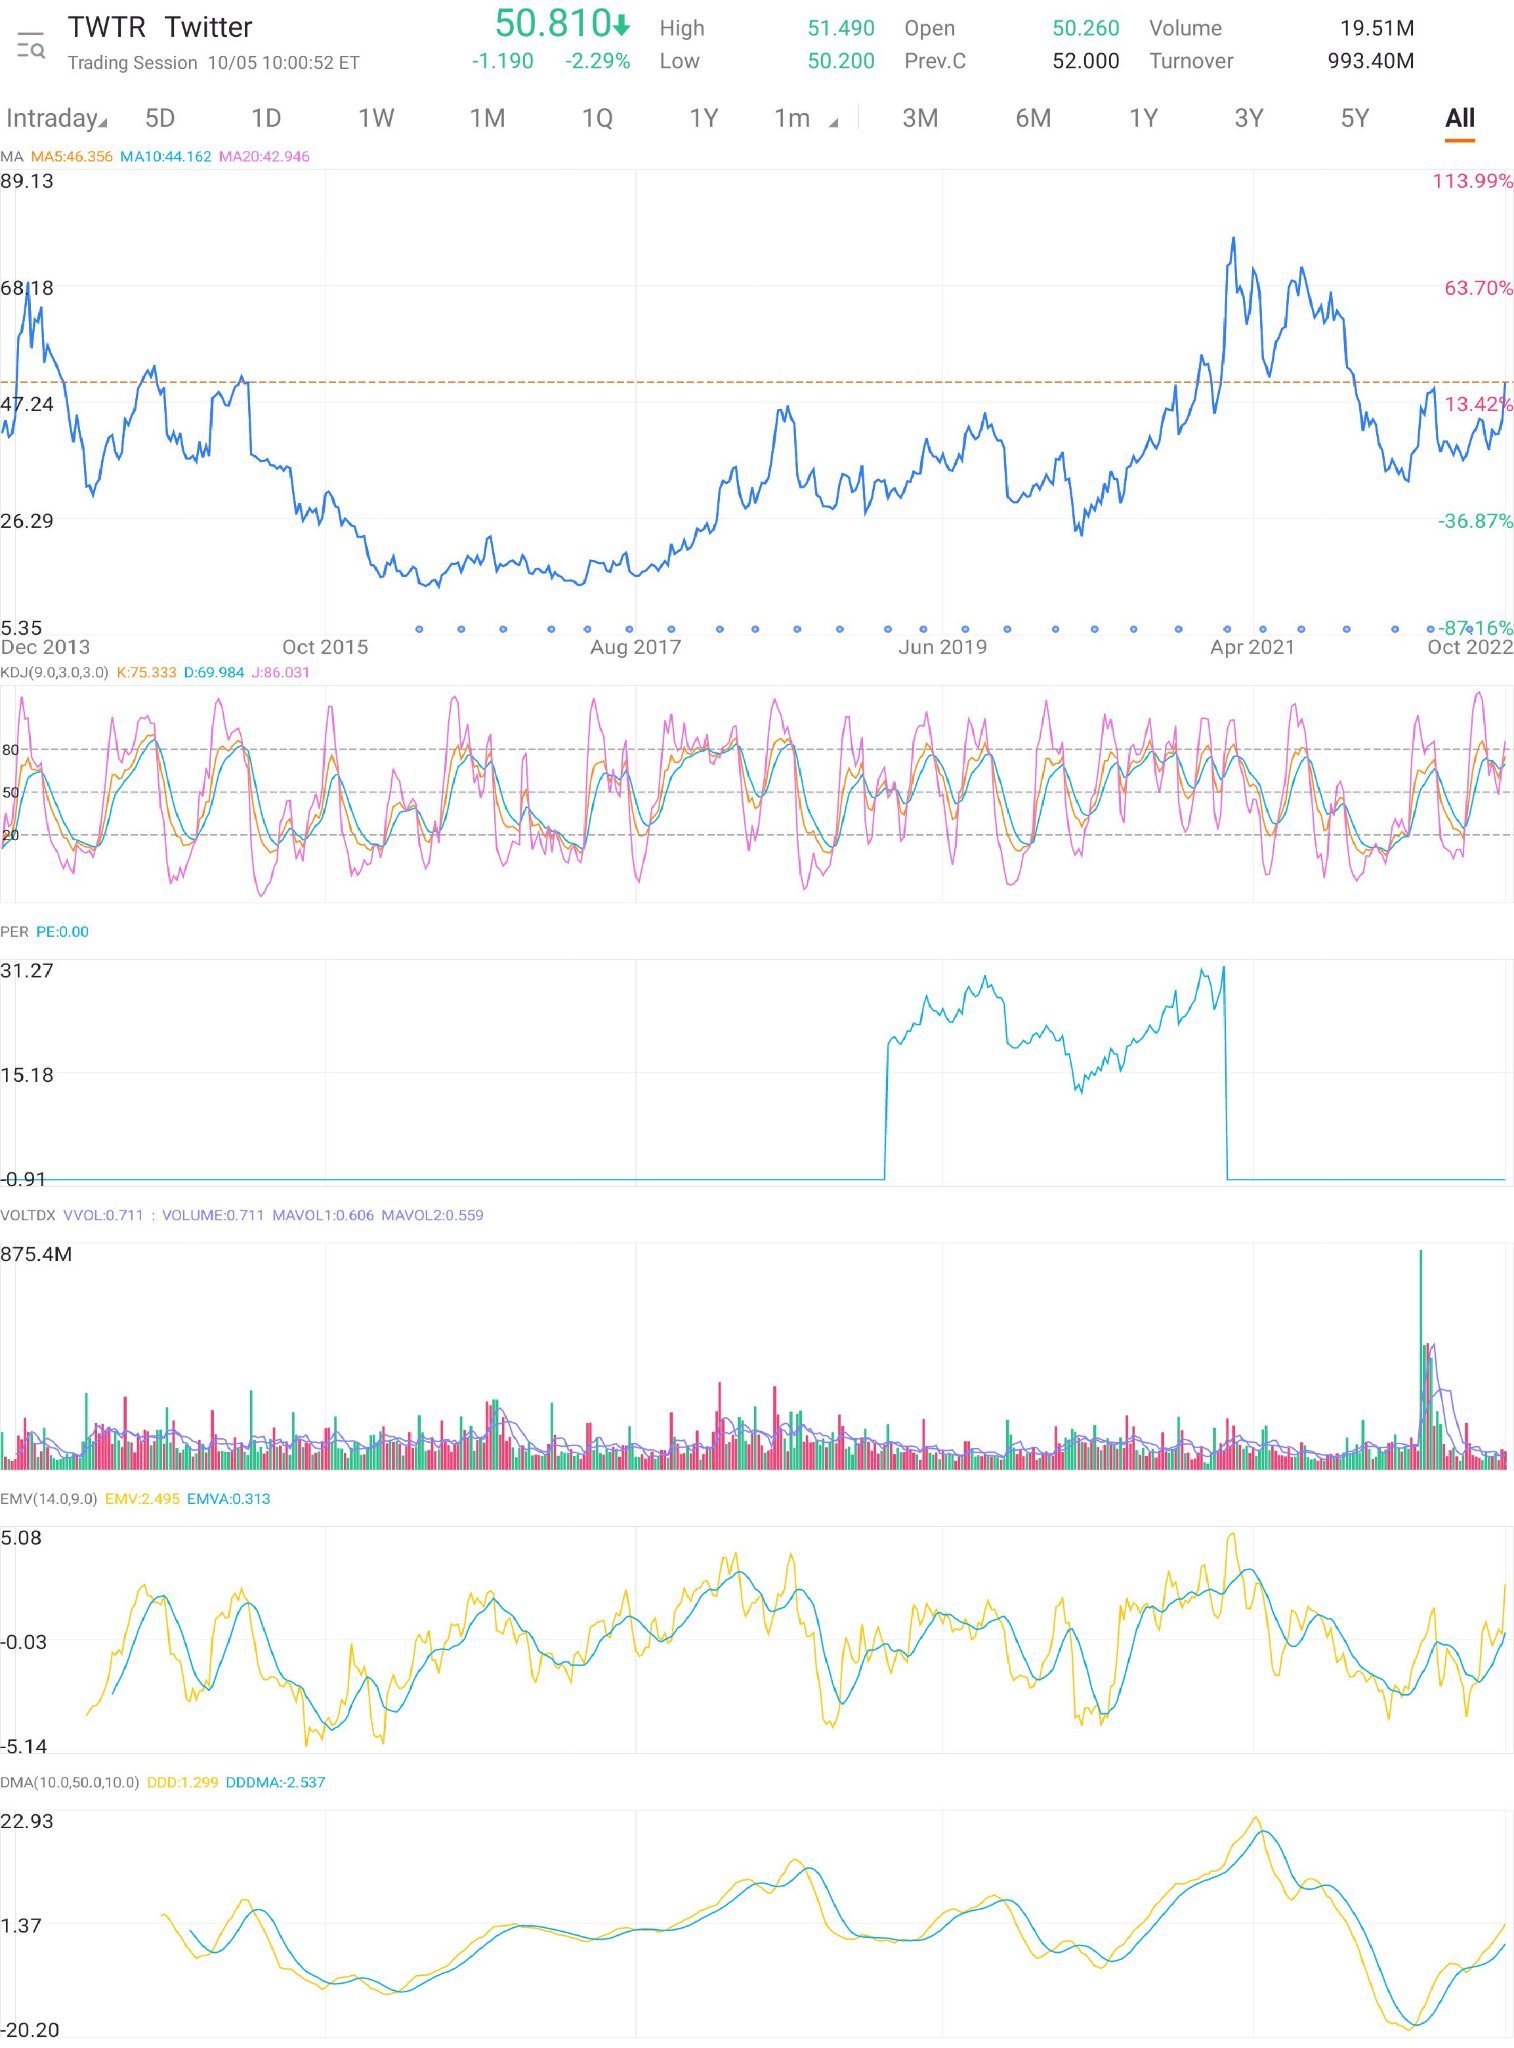
Task: Select the 1W timeframe tab
Action: [376, 118]
